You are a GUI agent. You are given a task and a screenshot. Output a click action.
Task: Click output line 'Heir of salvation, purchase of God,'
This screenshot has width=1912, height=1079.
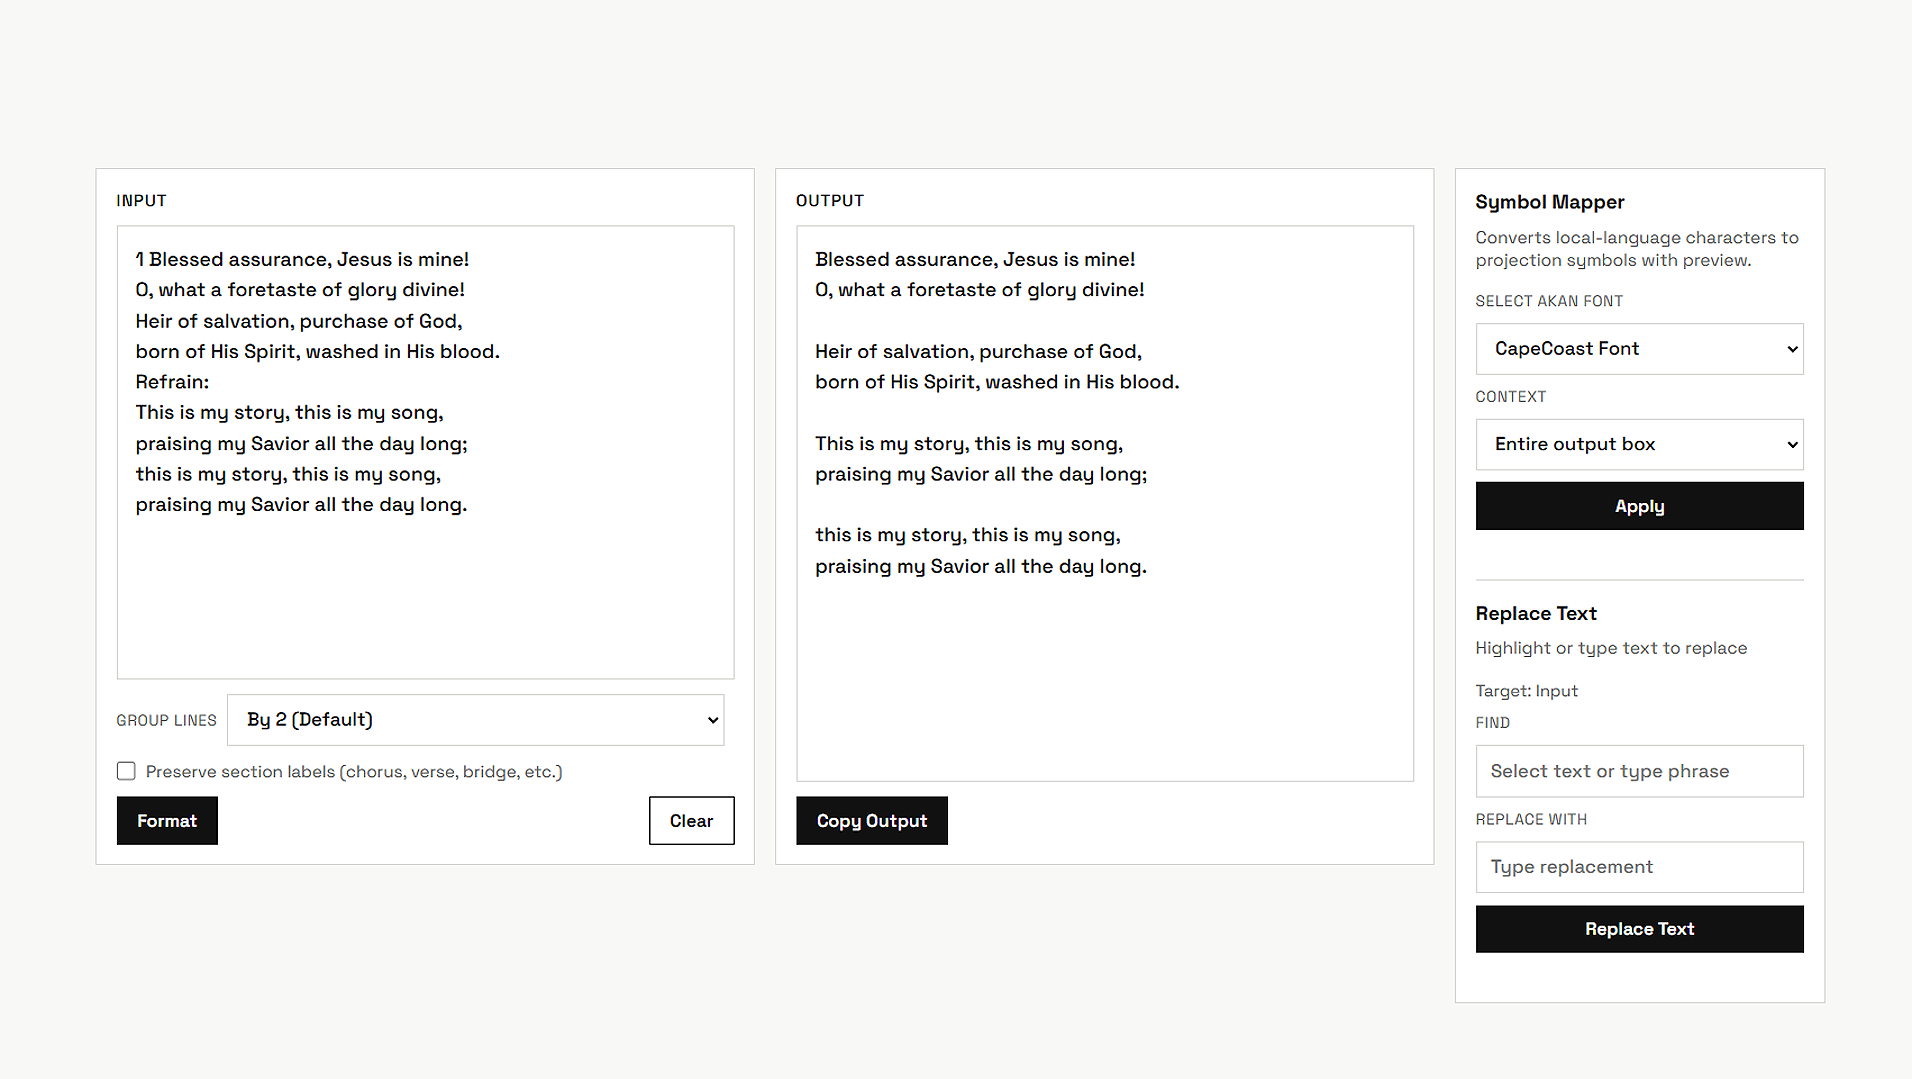click(978, 351)
